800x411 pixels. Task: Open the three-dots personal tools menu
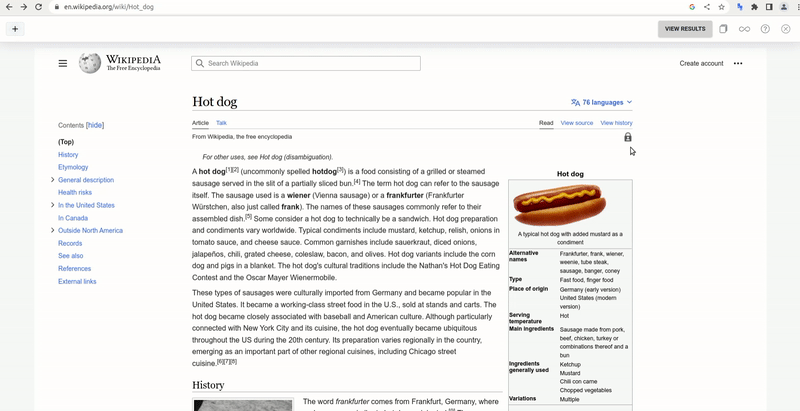[x=738, y=63]
